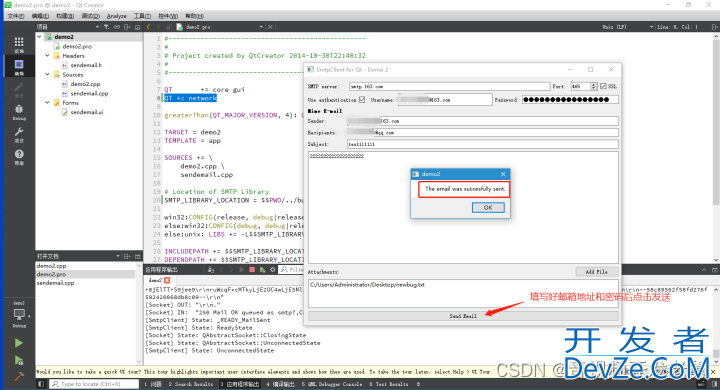720x390 pixels.
Task: Open the Analyze menu
Action: tap(117, 16)
